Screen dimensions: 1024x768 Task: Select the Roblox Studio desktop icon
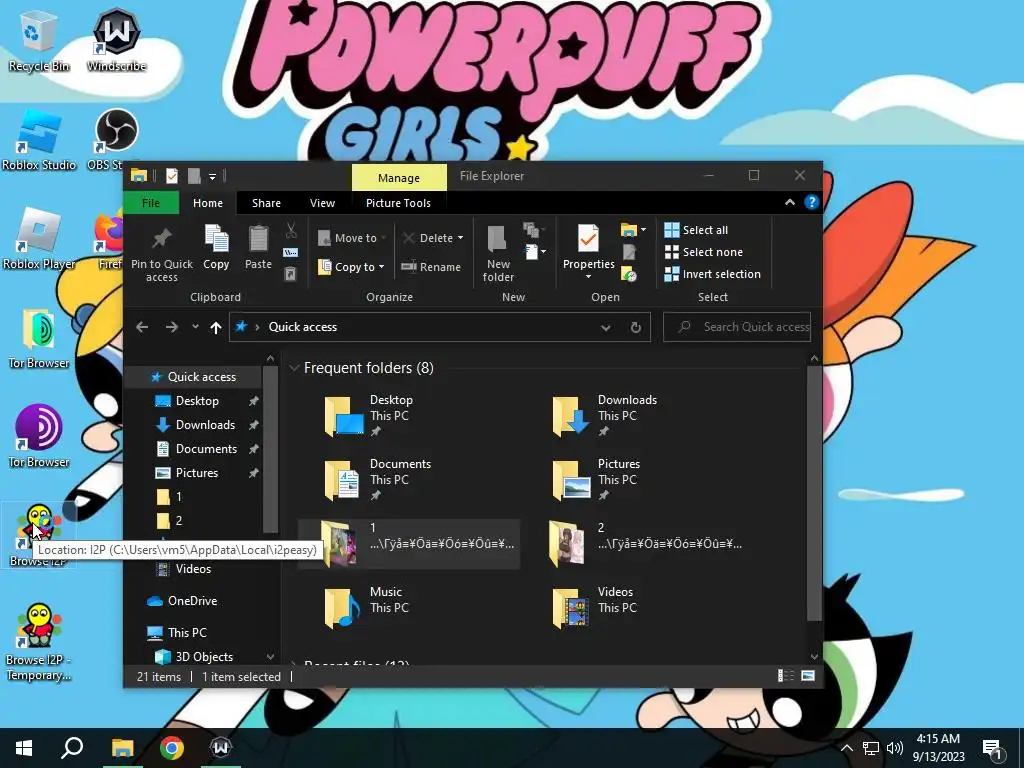[39, 141]
